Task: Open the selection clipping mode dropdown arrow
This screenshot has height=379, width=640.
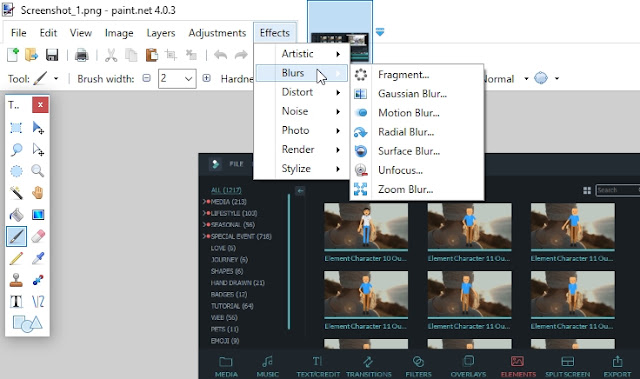Action: [556, 78]
